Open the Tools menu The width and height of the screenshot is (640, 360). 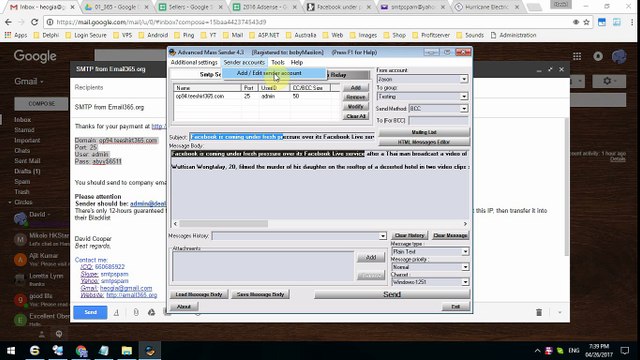(x=278, y=62)
